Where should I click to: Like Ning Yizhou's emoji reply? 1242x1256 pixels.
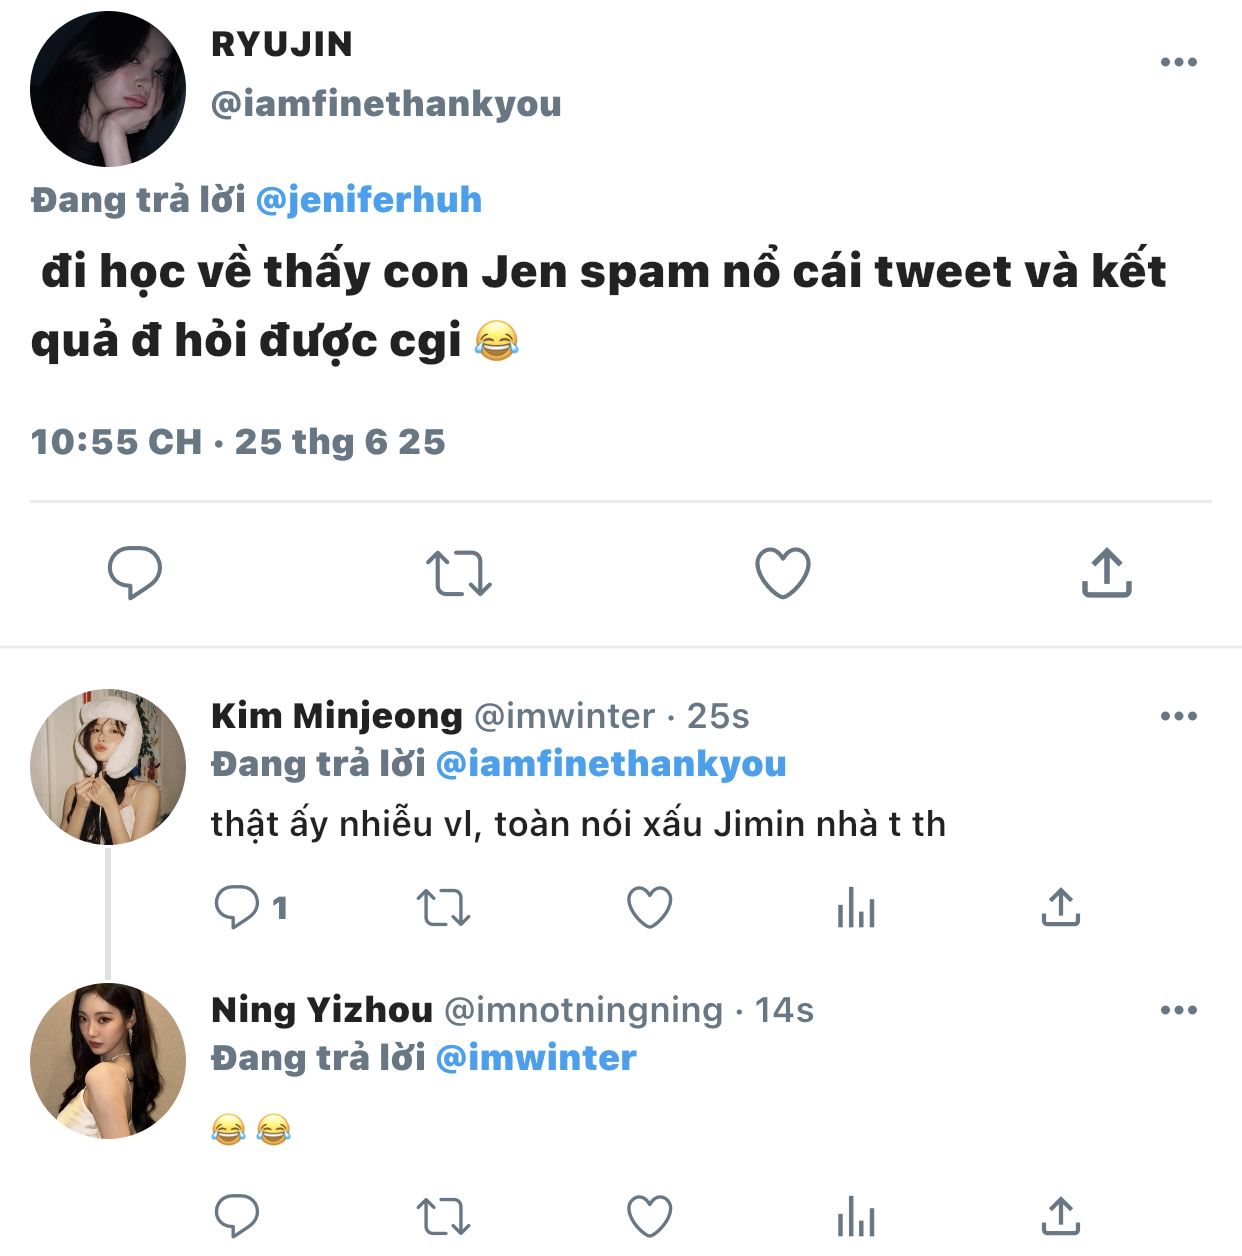pos(649,1217)
